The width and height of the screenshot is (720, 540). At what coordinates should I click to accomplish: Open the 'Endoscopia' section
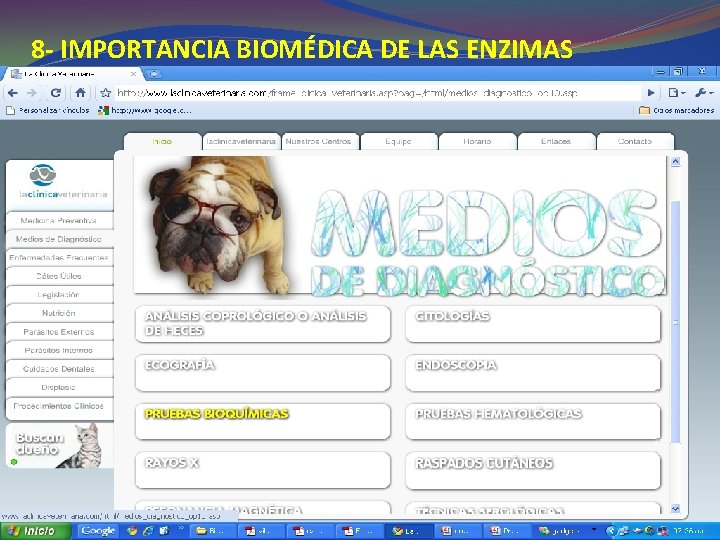click(533, 373)
